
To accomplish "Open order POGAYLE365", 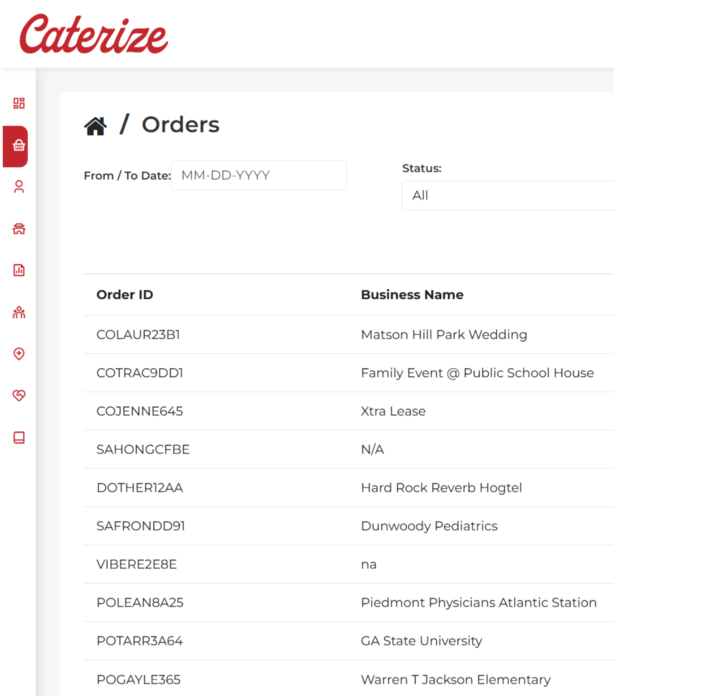I will pyautogui.click(x=138, y=680).
